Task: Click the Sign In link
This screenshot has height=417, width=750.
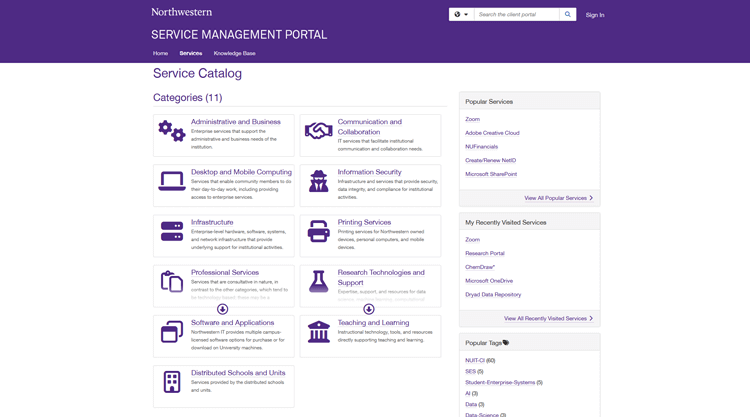Action: pos(595,15)
